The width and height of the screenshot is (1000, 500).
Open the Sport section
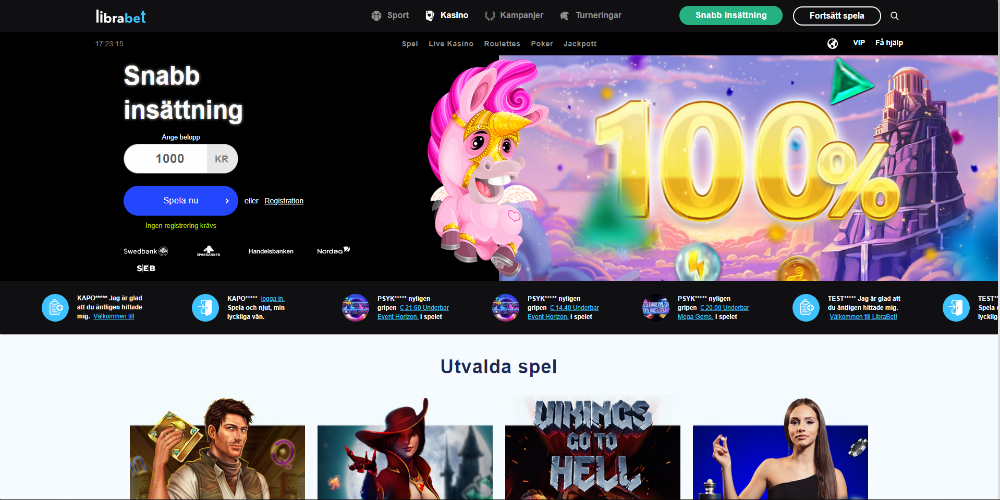point(390,15)
